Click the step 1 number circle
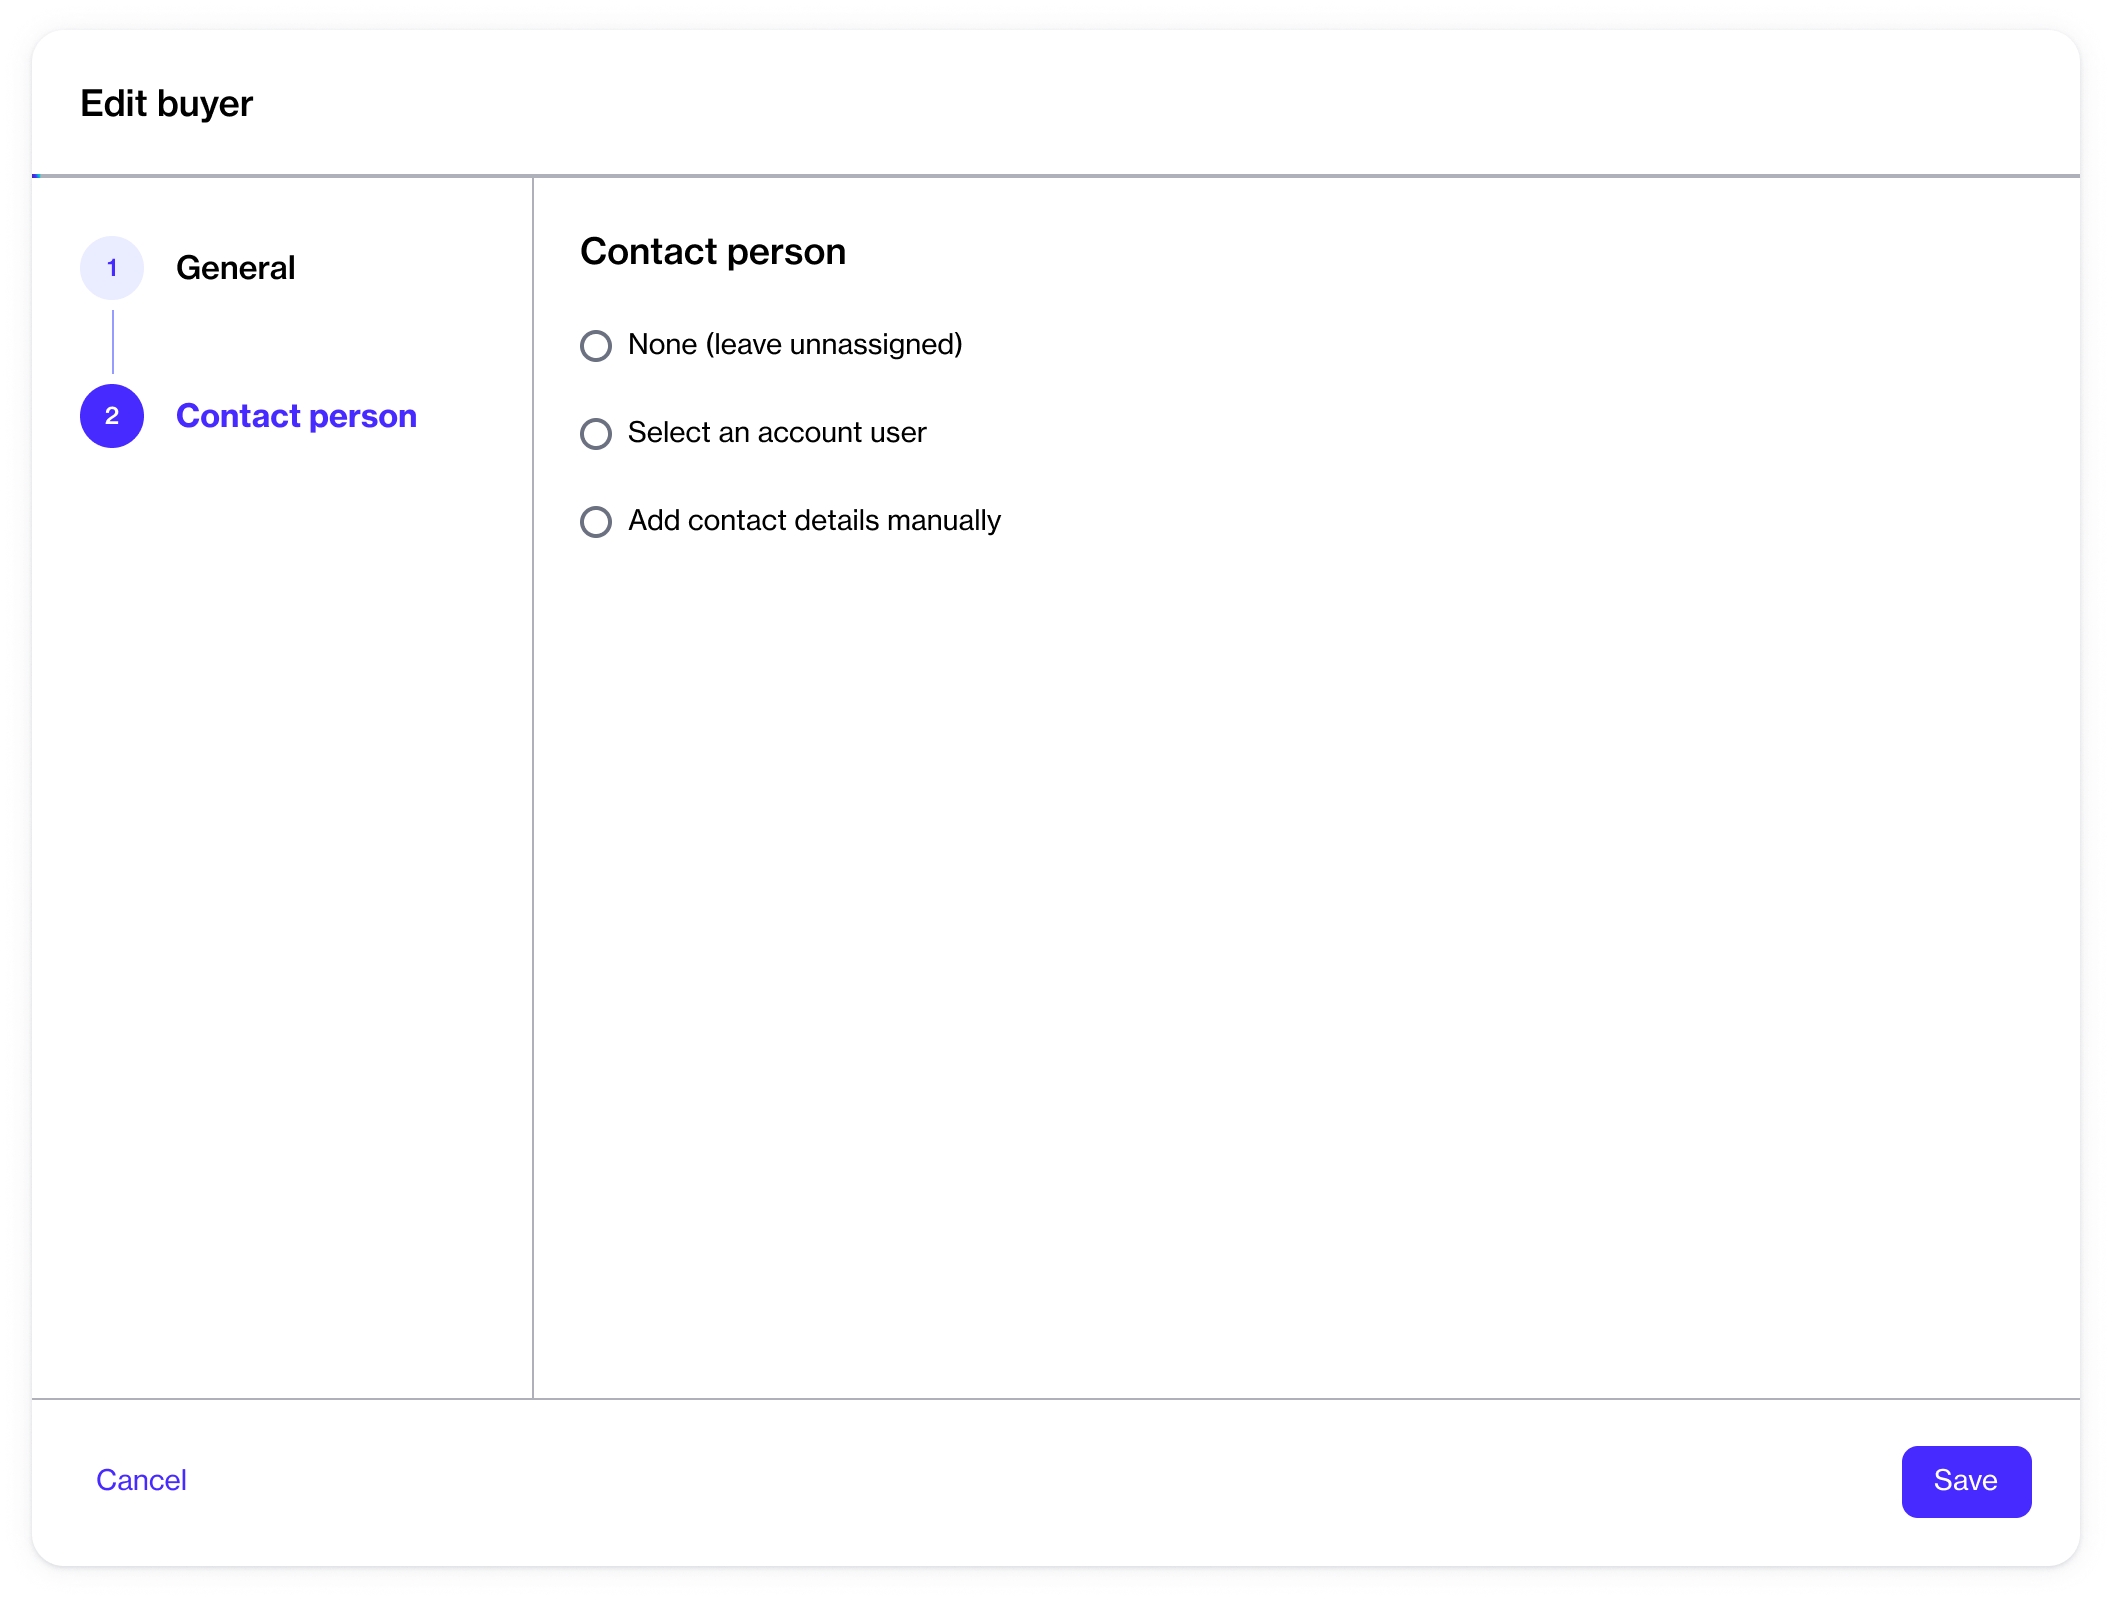 [112, 268]
